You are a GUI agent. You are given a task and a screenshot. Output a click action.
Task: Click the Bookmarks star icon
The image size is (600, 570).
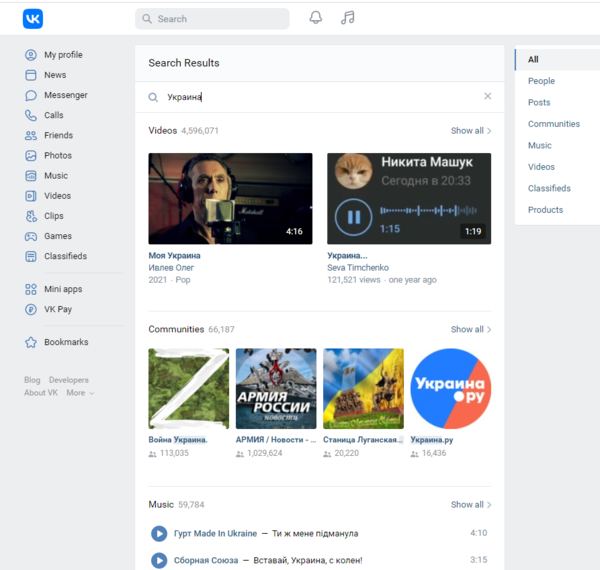pos(31,342)
